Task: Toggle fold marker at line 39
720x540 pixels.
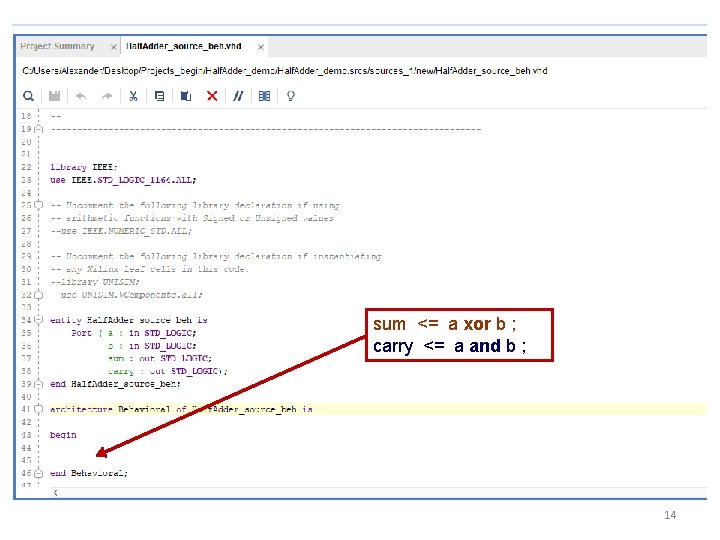Action: point(39,383)
